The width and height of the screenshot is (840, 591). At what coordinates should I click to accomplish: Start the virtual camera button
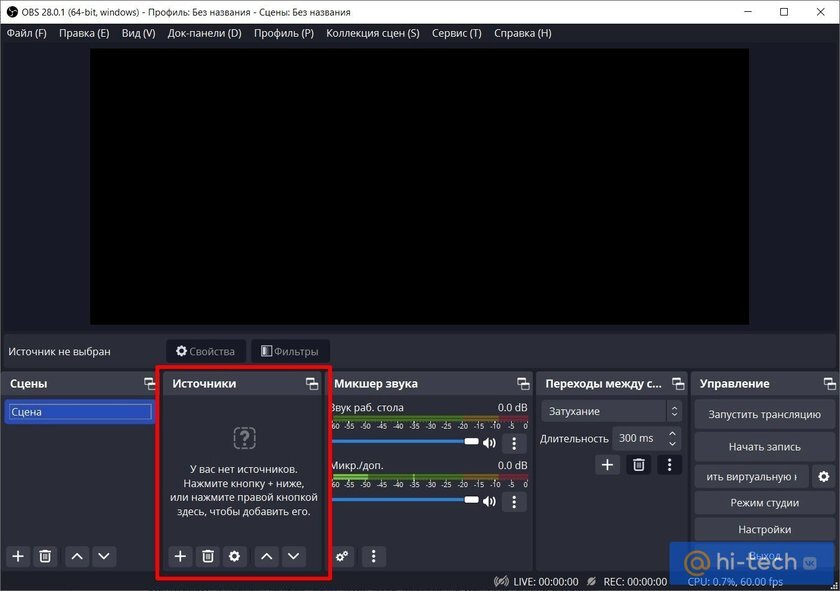pos(752,476)
